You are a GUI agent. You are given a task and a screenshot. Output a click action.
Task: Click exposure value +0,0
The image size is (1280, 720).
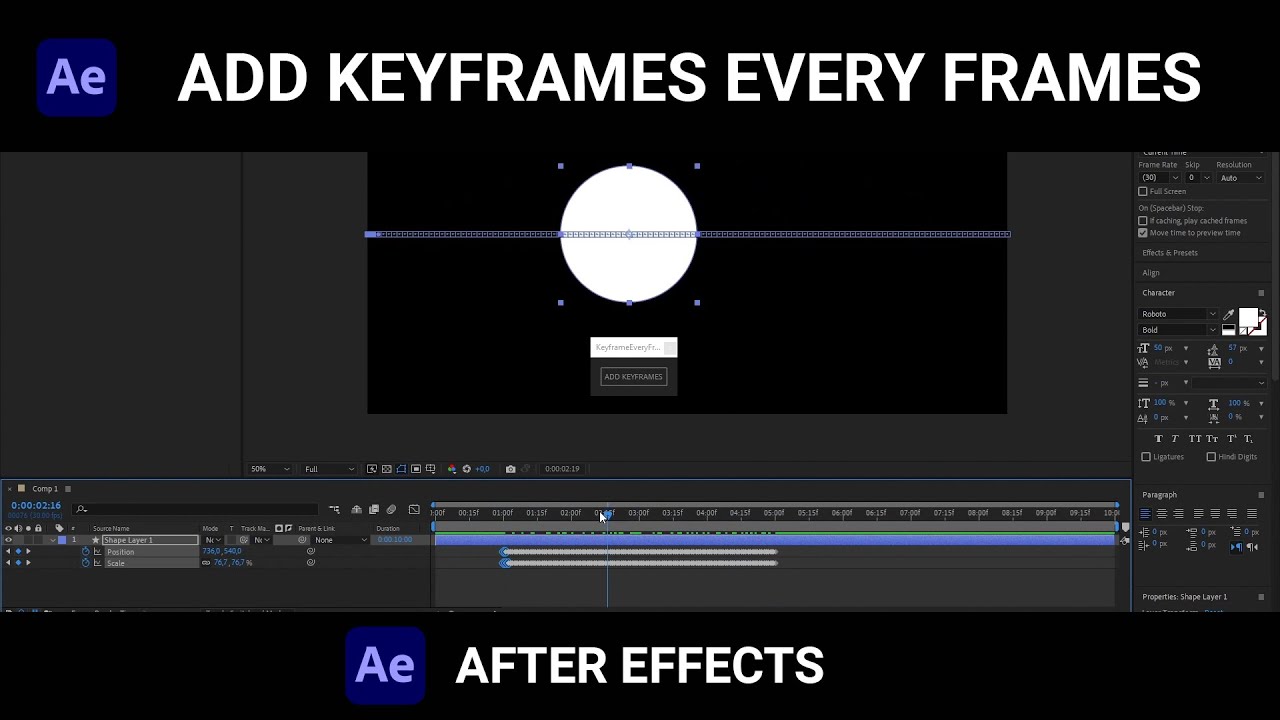pyautogui.click(x=482, y=468)
